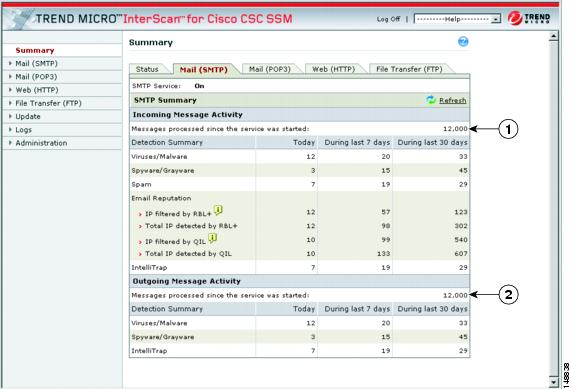Click the 540 value in IP filtered by QIL row
This screenshot has height=389, width=571.
461,240
